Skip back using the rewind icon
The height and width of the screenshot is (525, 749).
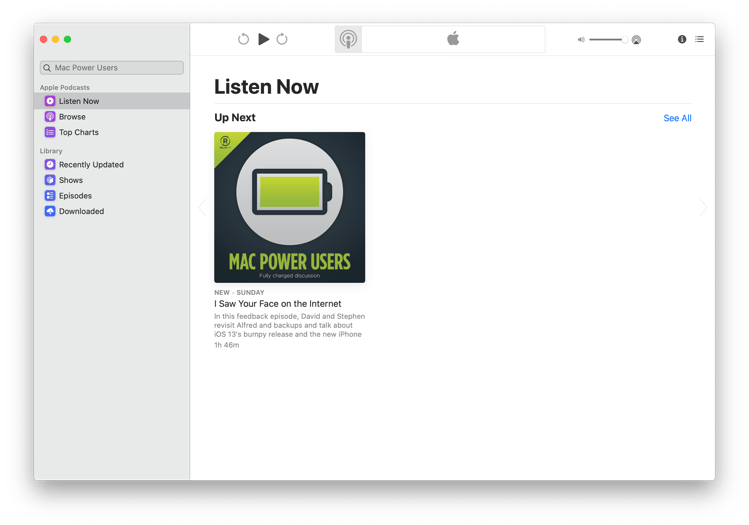click(243, 39)
